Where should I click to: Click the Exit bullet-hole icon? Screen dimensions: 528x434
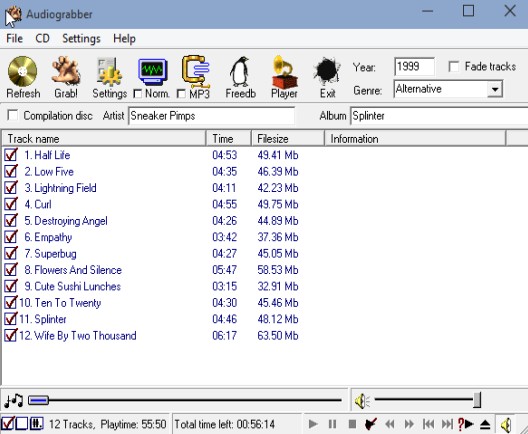tap(327, 71)
